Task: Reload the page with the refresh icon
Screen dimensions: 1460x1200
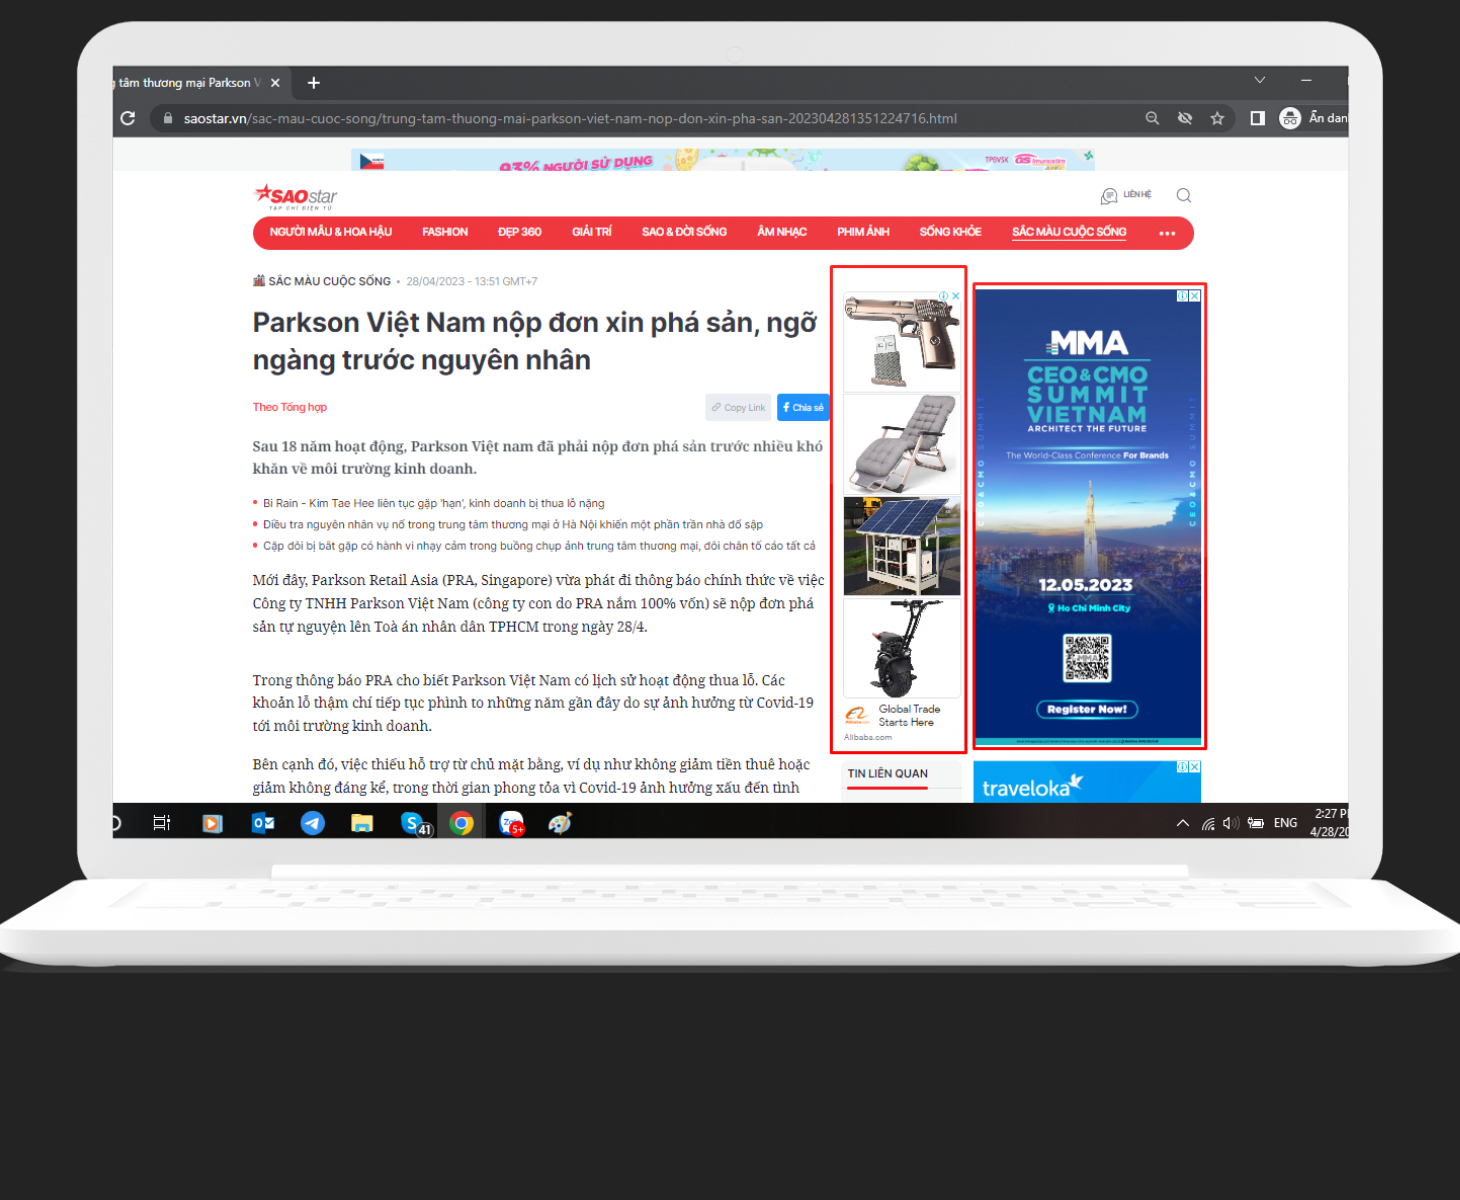Action: pos(128,118)
